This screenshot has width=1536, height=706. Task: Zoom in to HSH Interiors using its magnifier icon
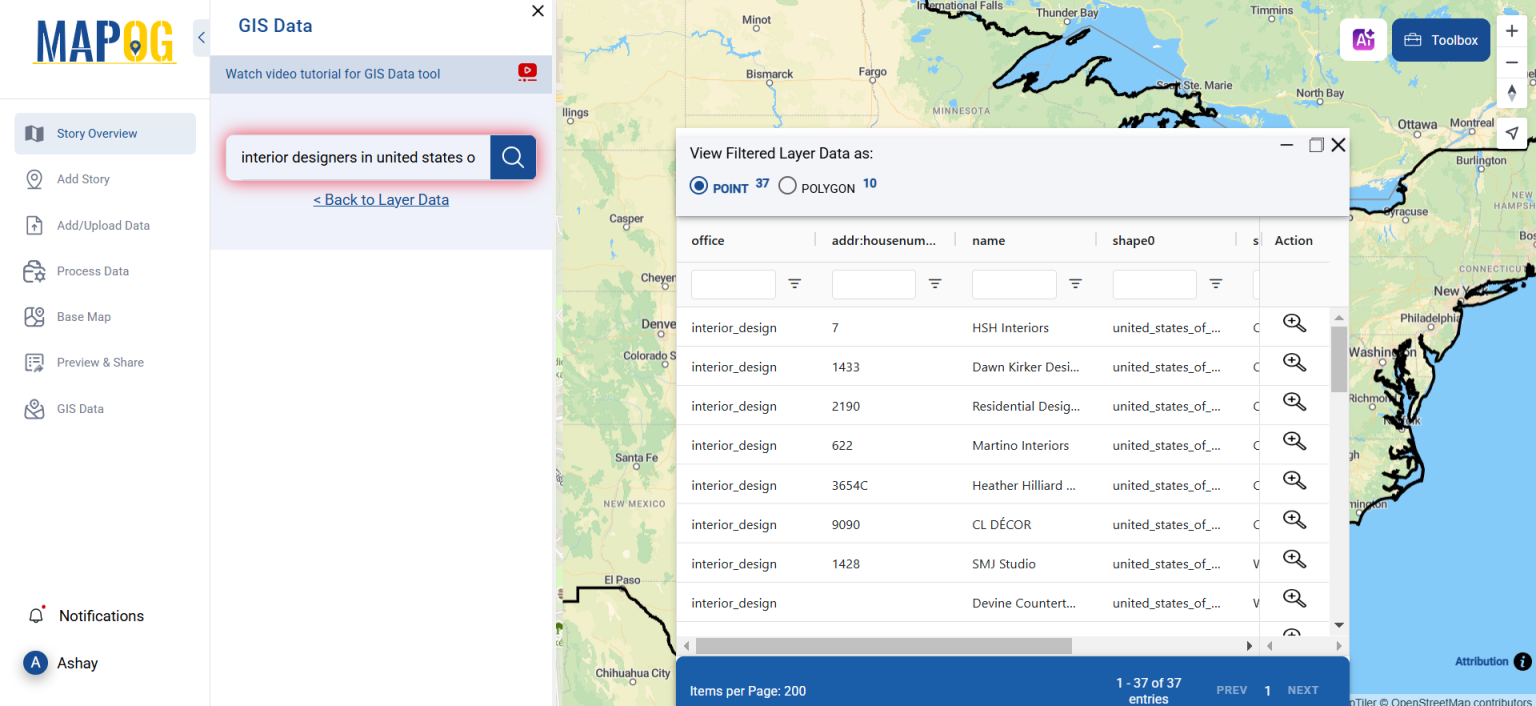click(x=1294, y=323)
